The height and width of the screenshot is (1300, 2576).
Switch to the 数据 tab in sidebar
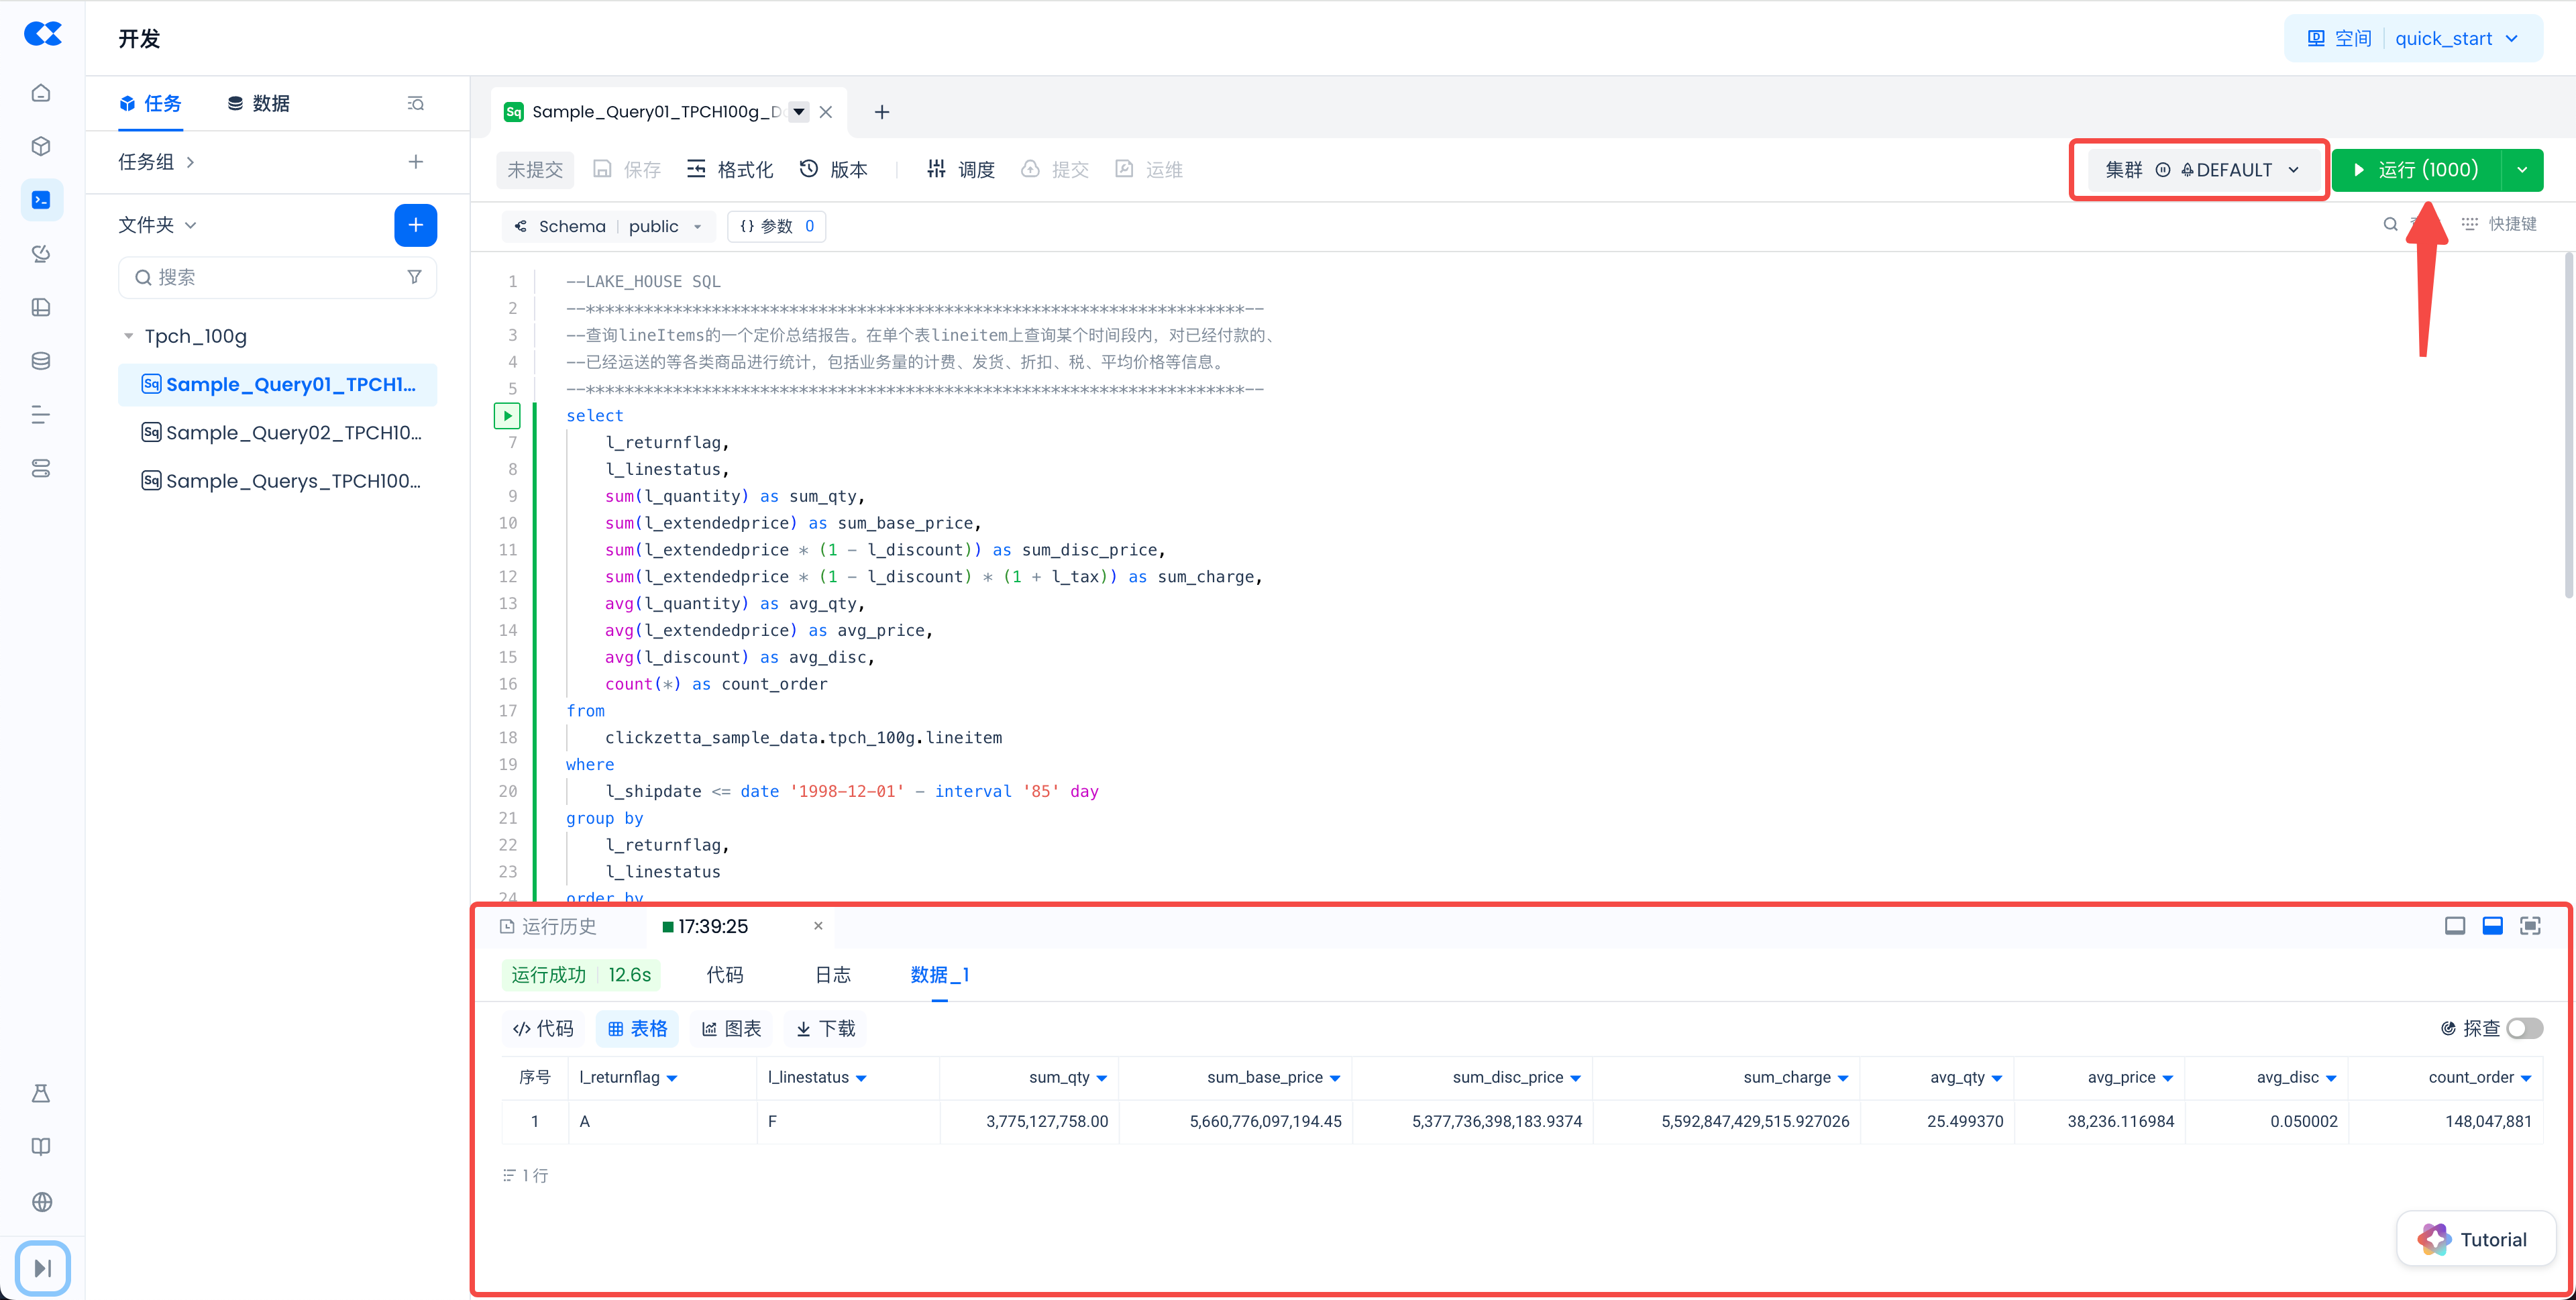tap(258, 103)
